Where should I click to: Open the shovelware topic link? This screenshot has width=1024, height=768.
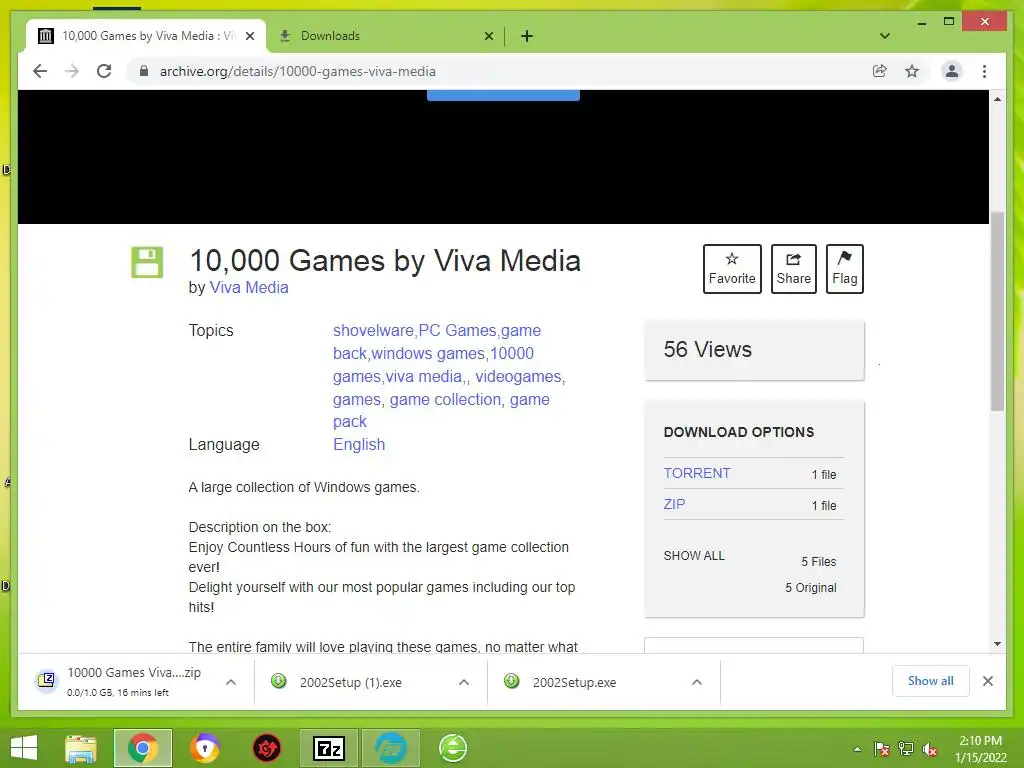[373, 330]
